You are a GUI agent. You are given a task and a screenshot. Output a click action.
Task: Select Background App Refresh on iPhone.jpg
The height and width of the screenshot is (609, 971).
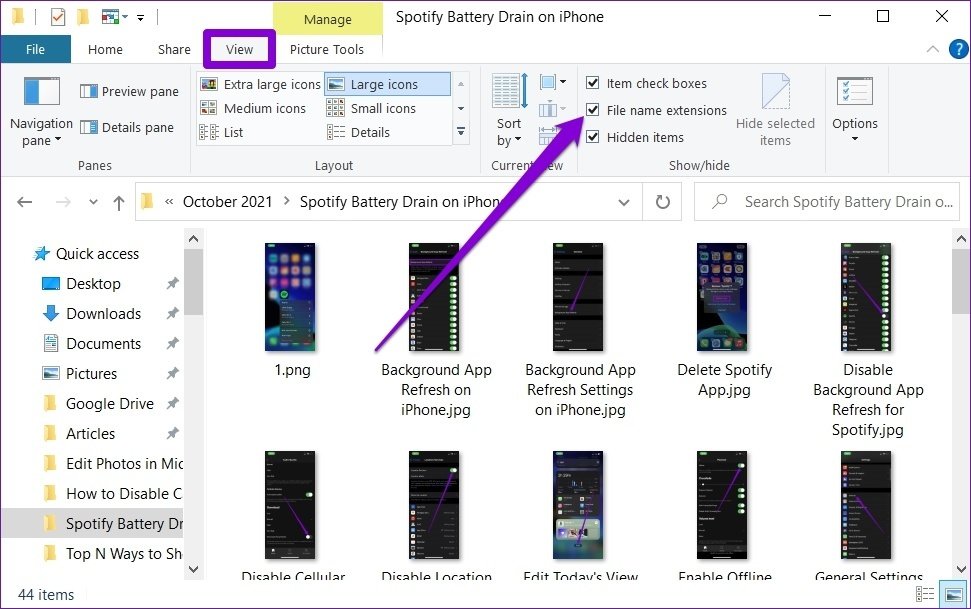pos(436,330)
